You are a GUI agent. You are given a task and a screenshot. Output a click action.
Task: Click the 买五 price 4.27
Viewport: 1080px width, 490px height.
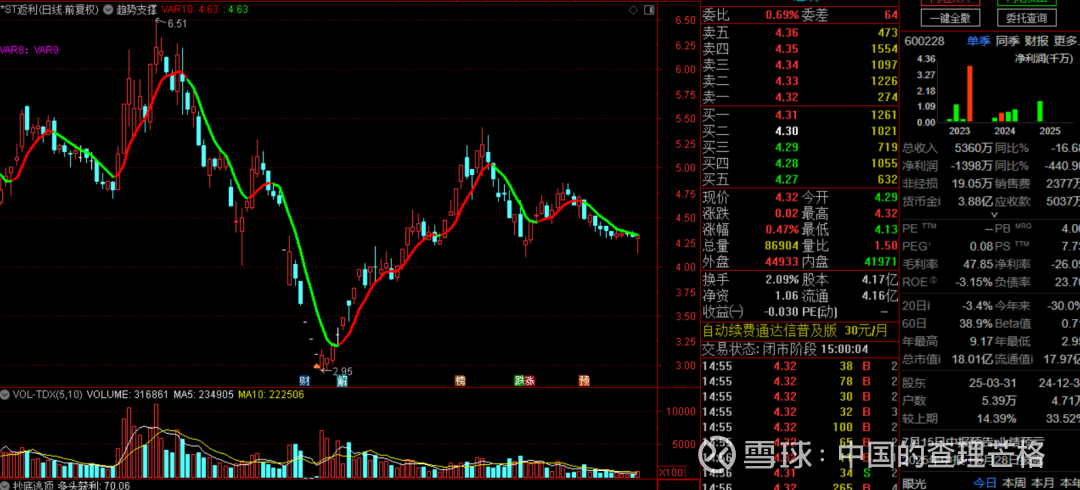(x=787, y=179)
